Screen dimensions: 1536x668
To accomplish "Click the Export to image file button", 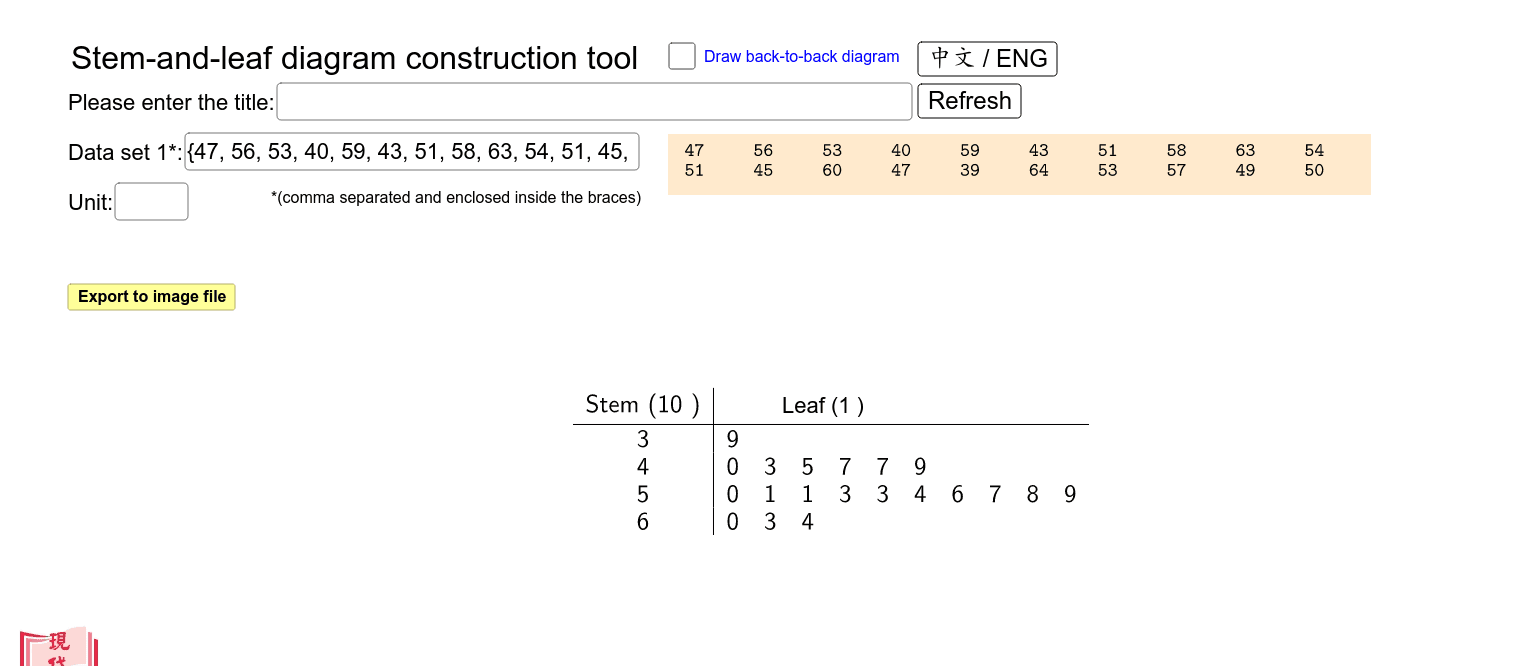I will pyautogui.click(x=152, y=297).
